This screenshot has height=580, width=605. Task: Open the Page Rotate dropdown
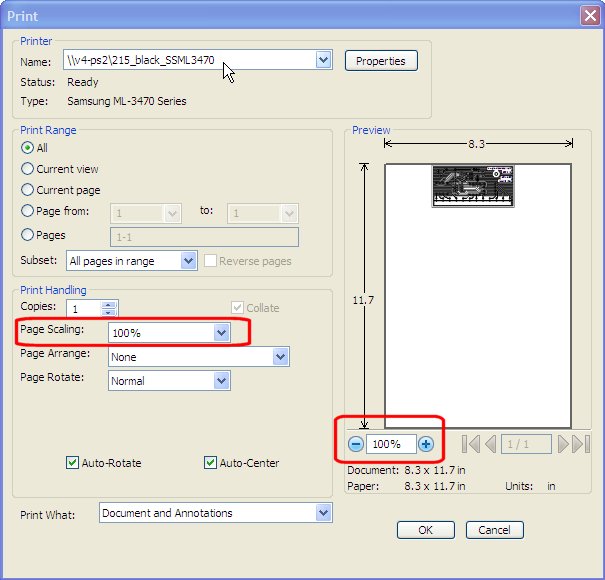click(x=221, y=381)
